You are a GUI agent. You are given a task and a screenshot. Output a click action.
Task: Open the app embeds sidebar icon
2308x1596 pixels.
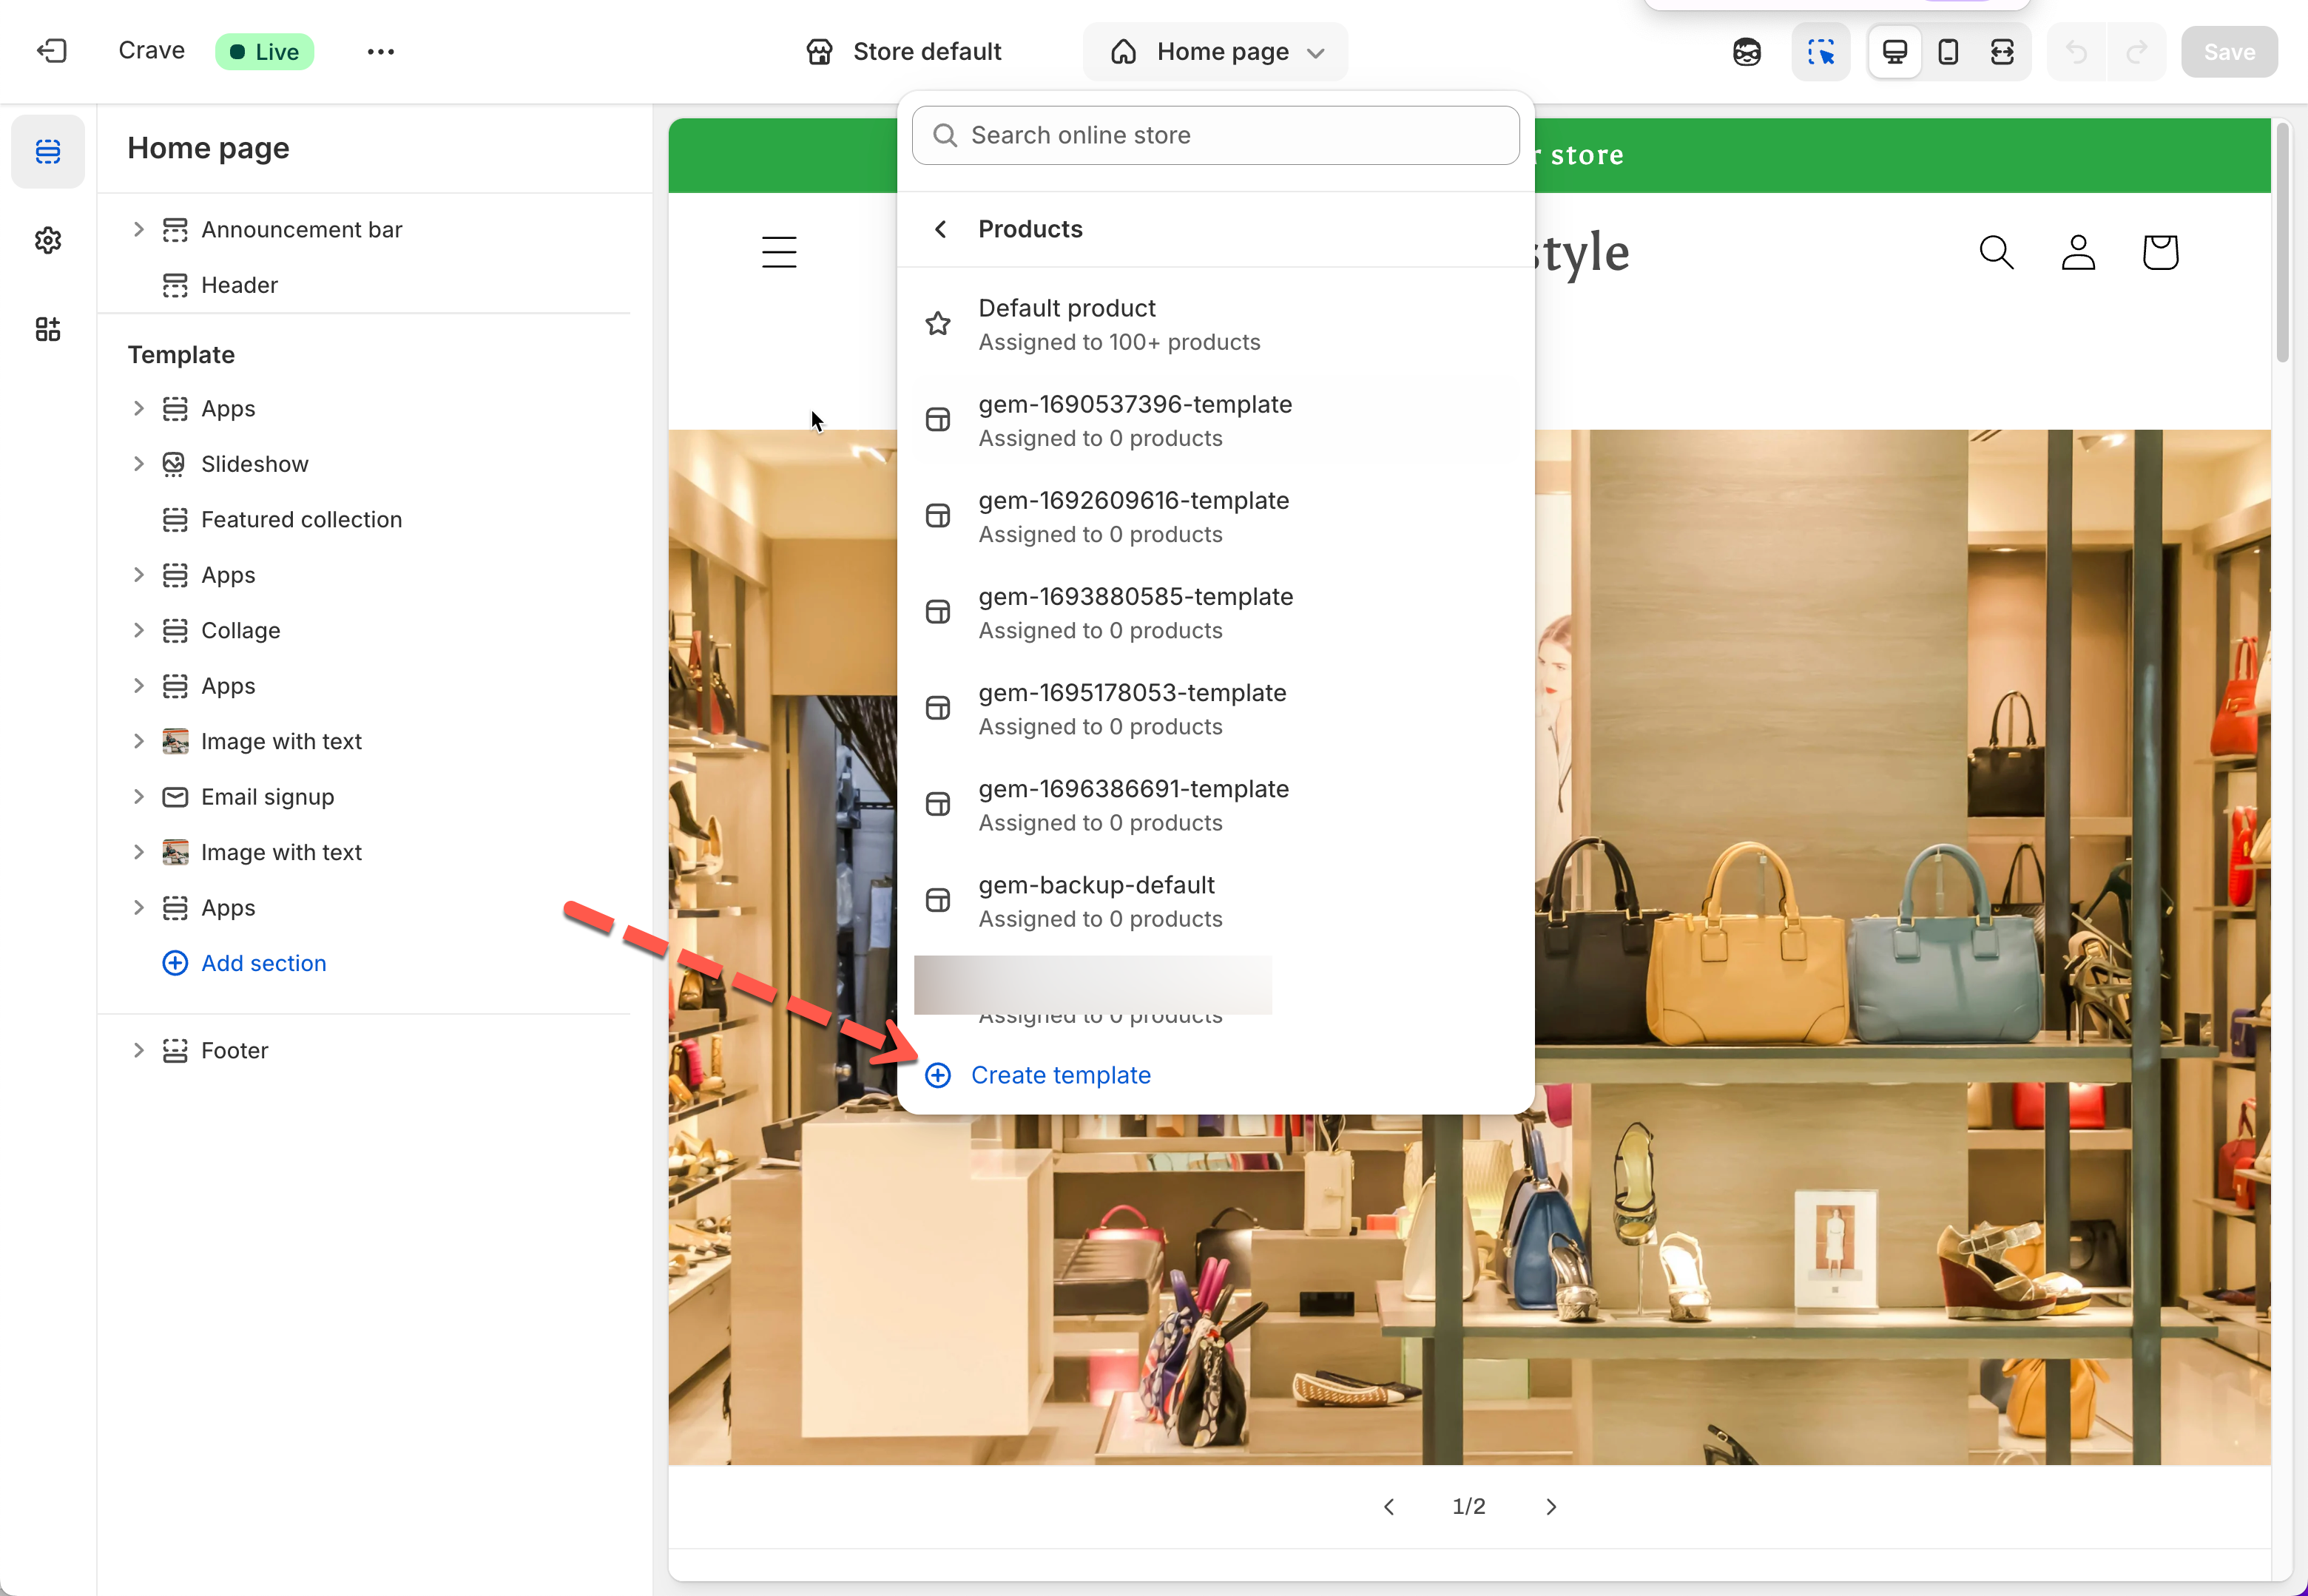[48, 329]
